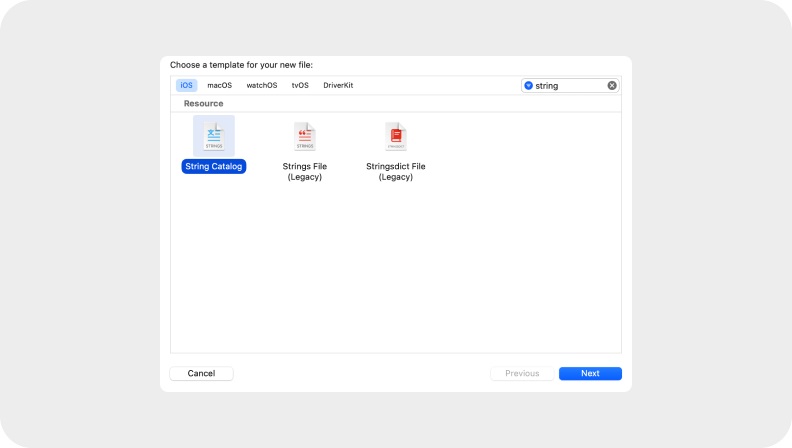Switch to the tvOS platform tab
Screen dimensions: 792x448
300,86
